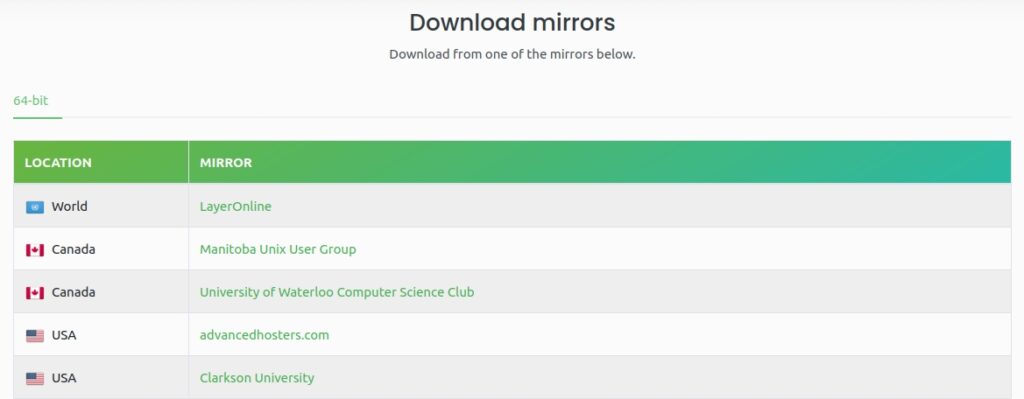Click the USA flag in the Clarkson University row
Screen dimensions: 1024x399
35,378
